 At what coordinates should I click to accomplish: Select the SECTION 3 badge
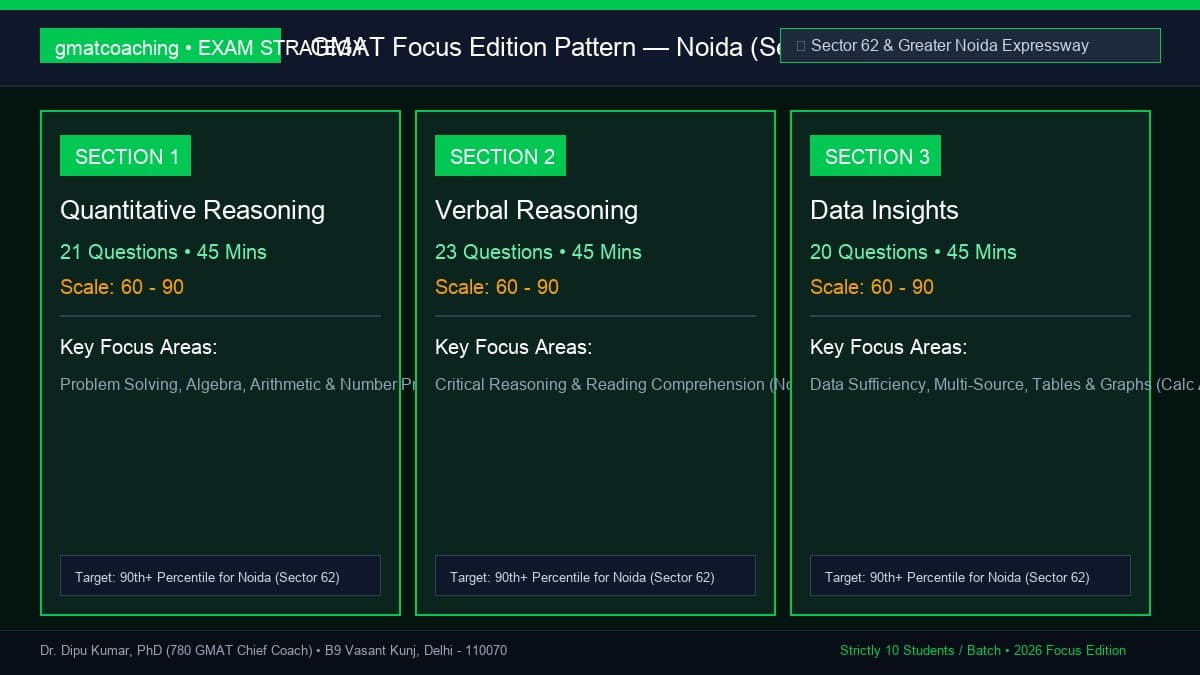875,156
